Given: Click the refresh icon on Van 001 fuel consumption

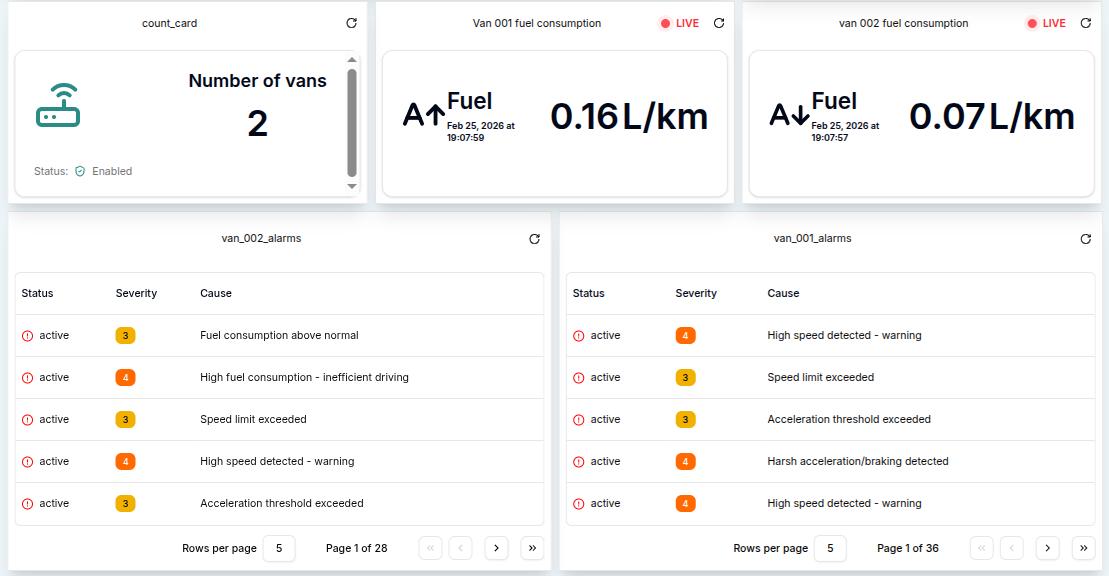Looking at the screenshot, I should coord(719,23).
